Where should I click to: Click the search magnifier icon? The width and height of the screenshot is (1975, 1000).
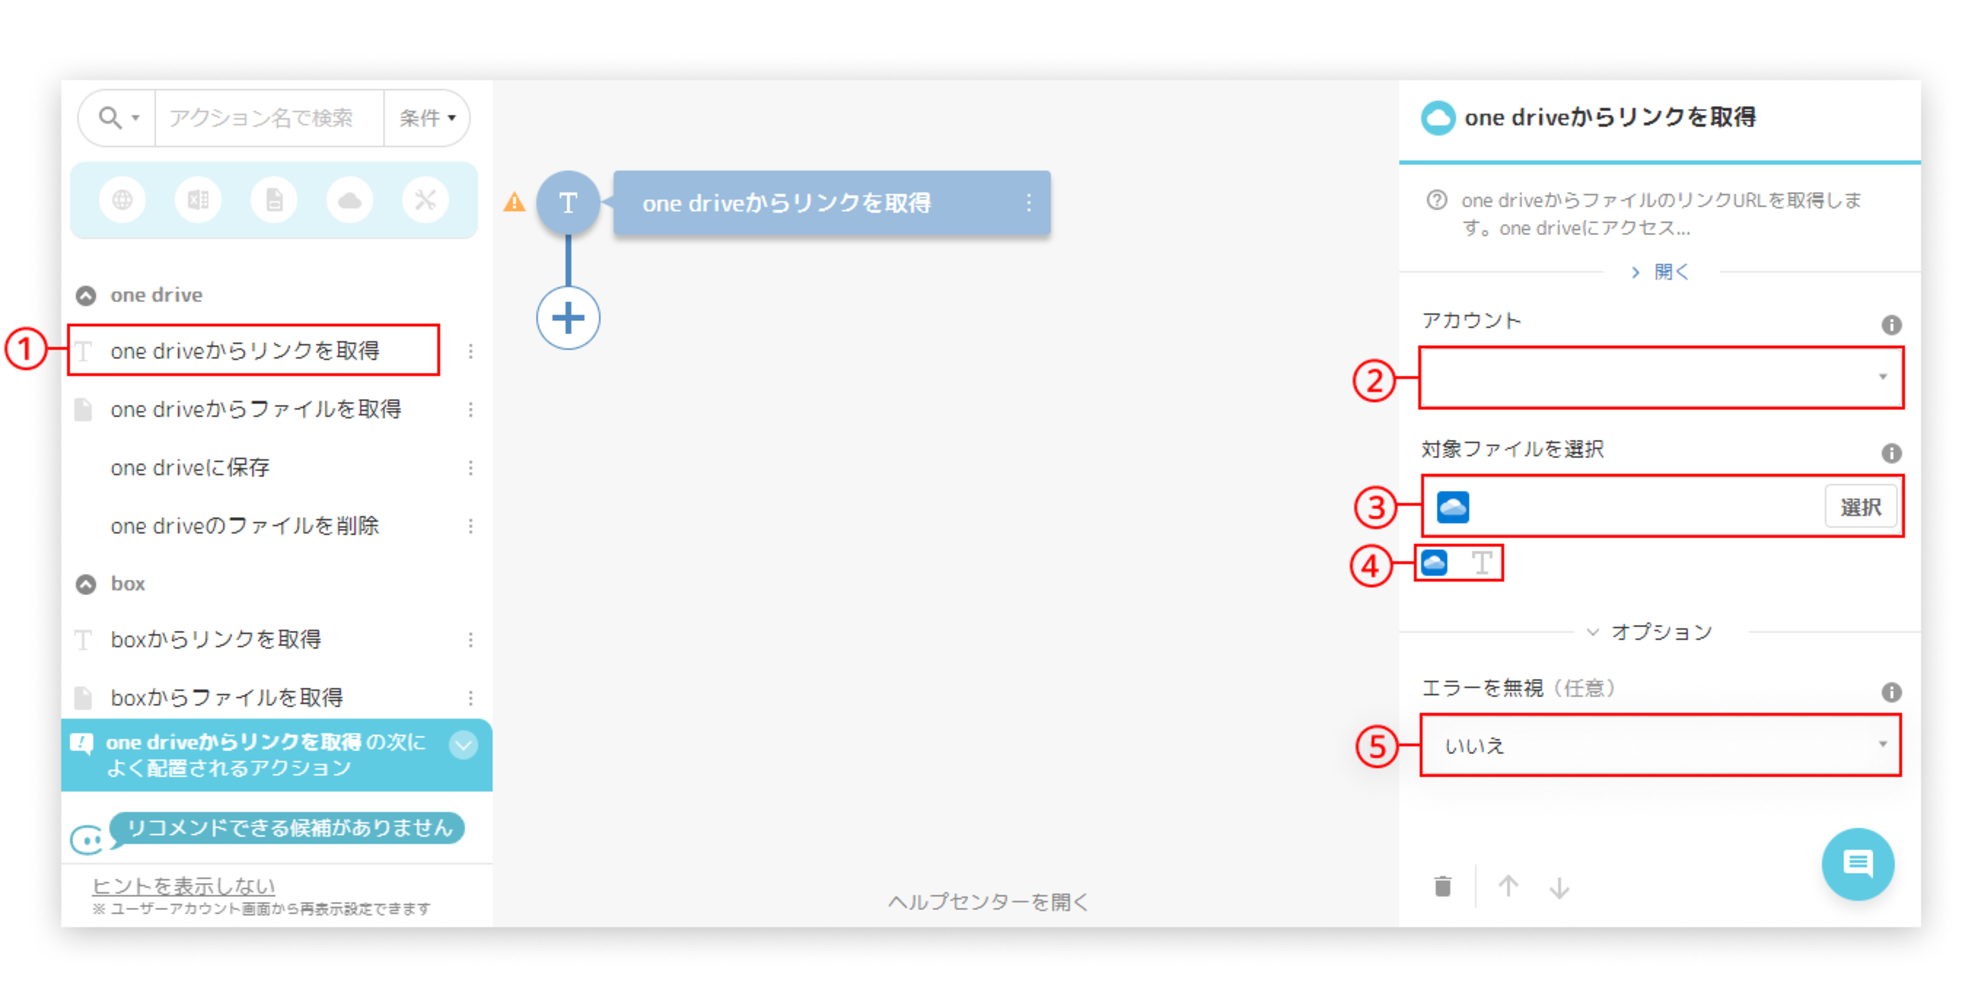109,118
